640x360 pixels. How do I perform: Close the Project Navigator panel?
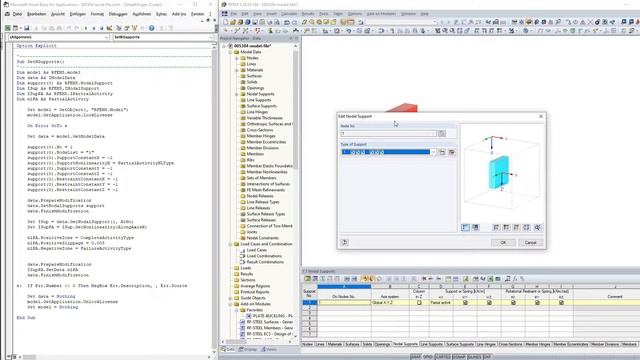[x=297, y=38]
